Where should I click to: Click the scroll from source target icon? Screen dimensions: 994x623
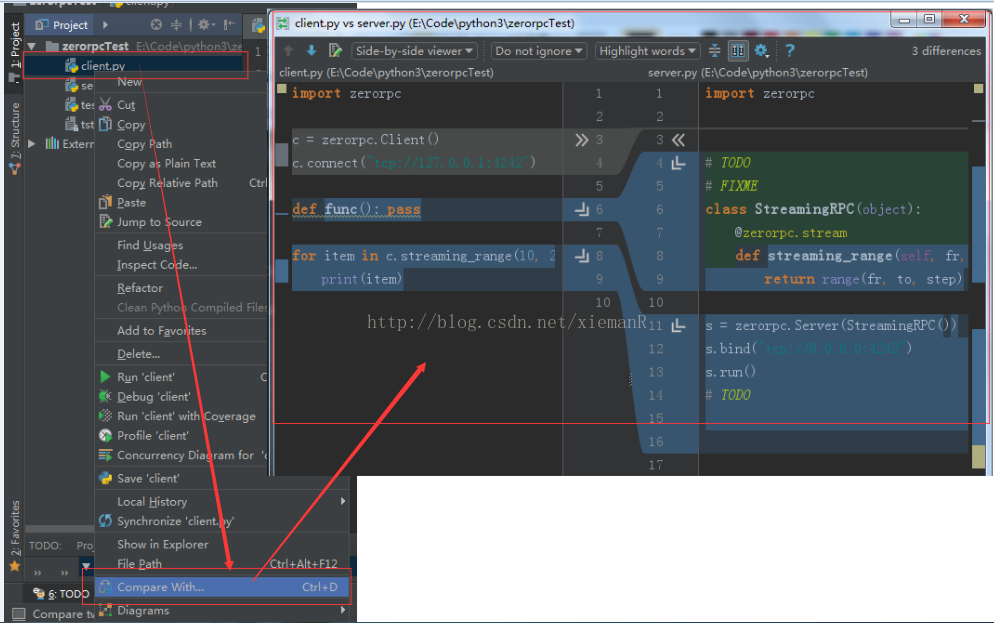click(x=157, y=25)
